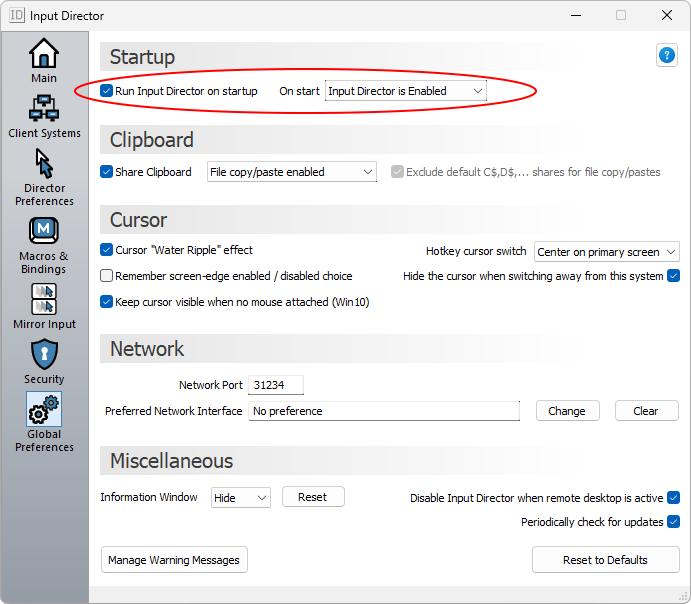Open the File copy/paste enabled dropdown
This screenshot has height=604, width=691.
click(291, 172)
